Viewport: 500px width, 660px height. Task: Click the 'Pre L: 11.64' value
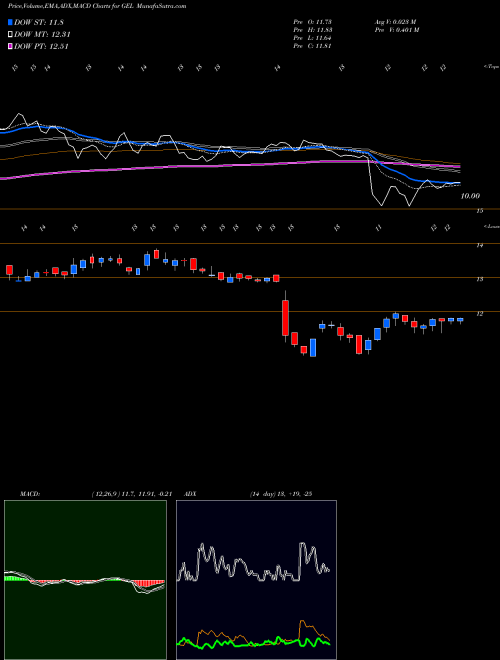(x=313, y=38)
